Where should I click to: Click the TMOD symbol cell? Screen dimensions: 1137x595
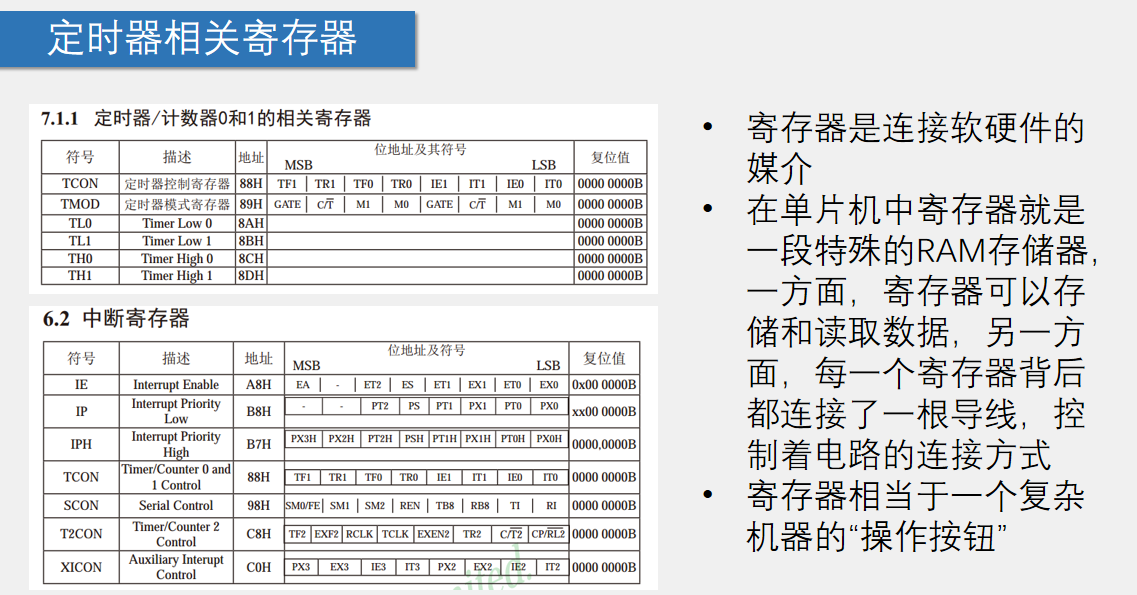click(80, 204)
